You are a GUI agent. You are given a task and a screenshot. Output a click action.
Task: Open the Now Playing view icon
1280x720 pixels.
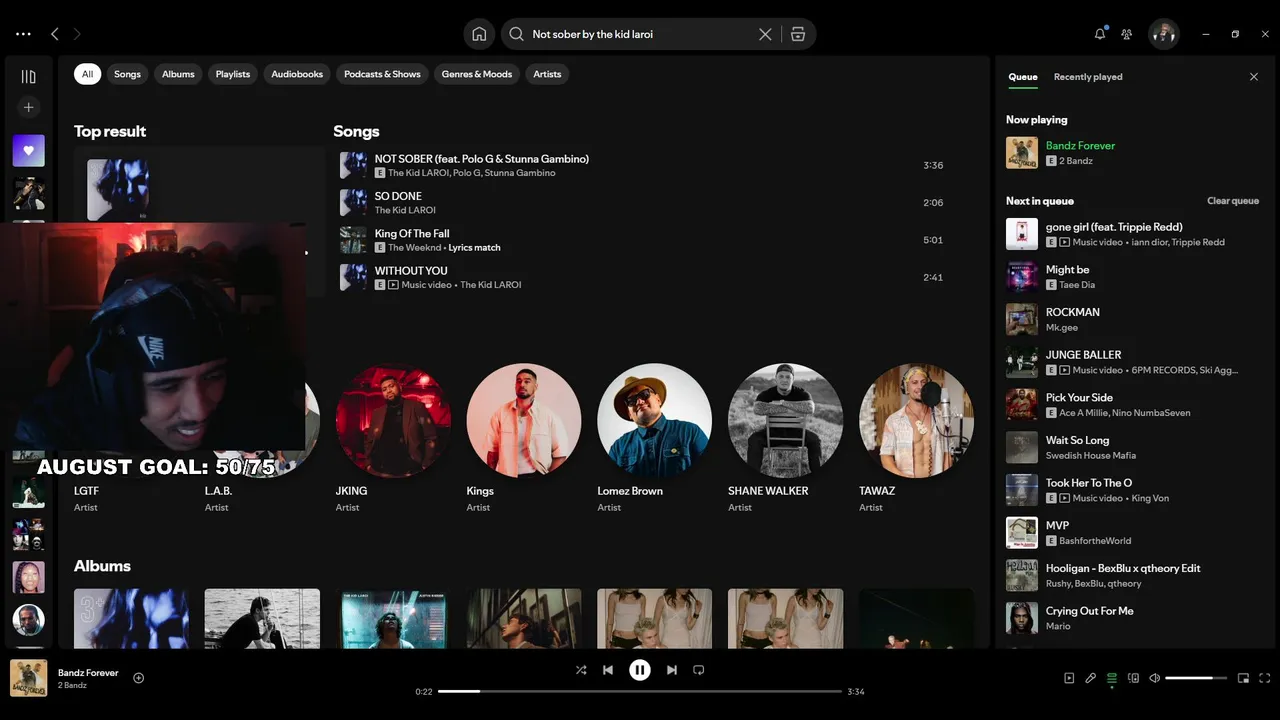point(1069,678)
